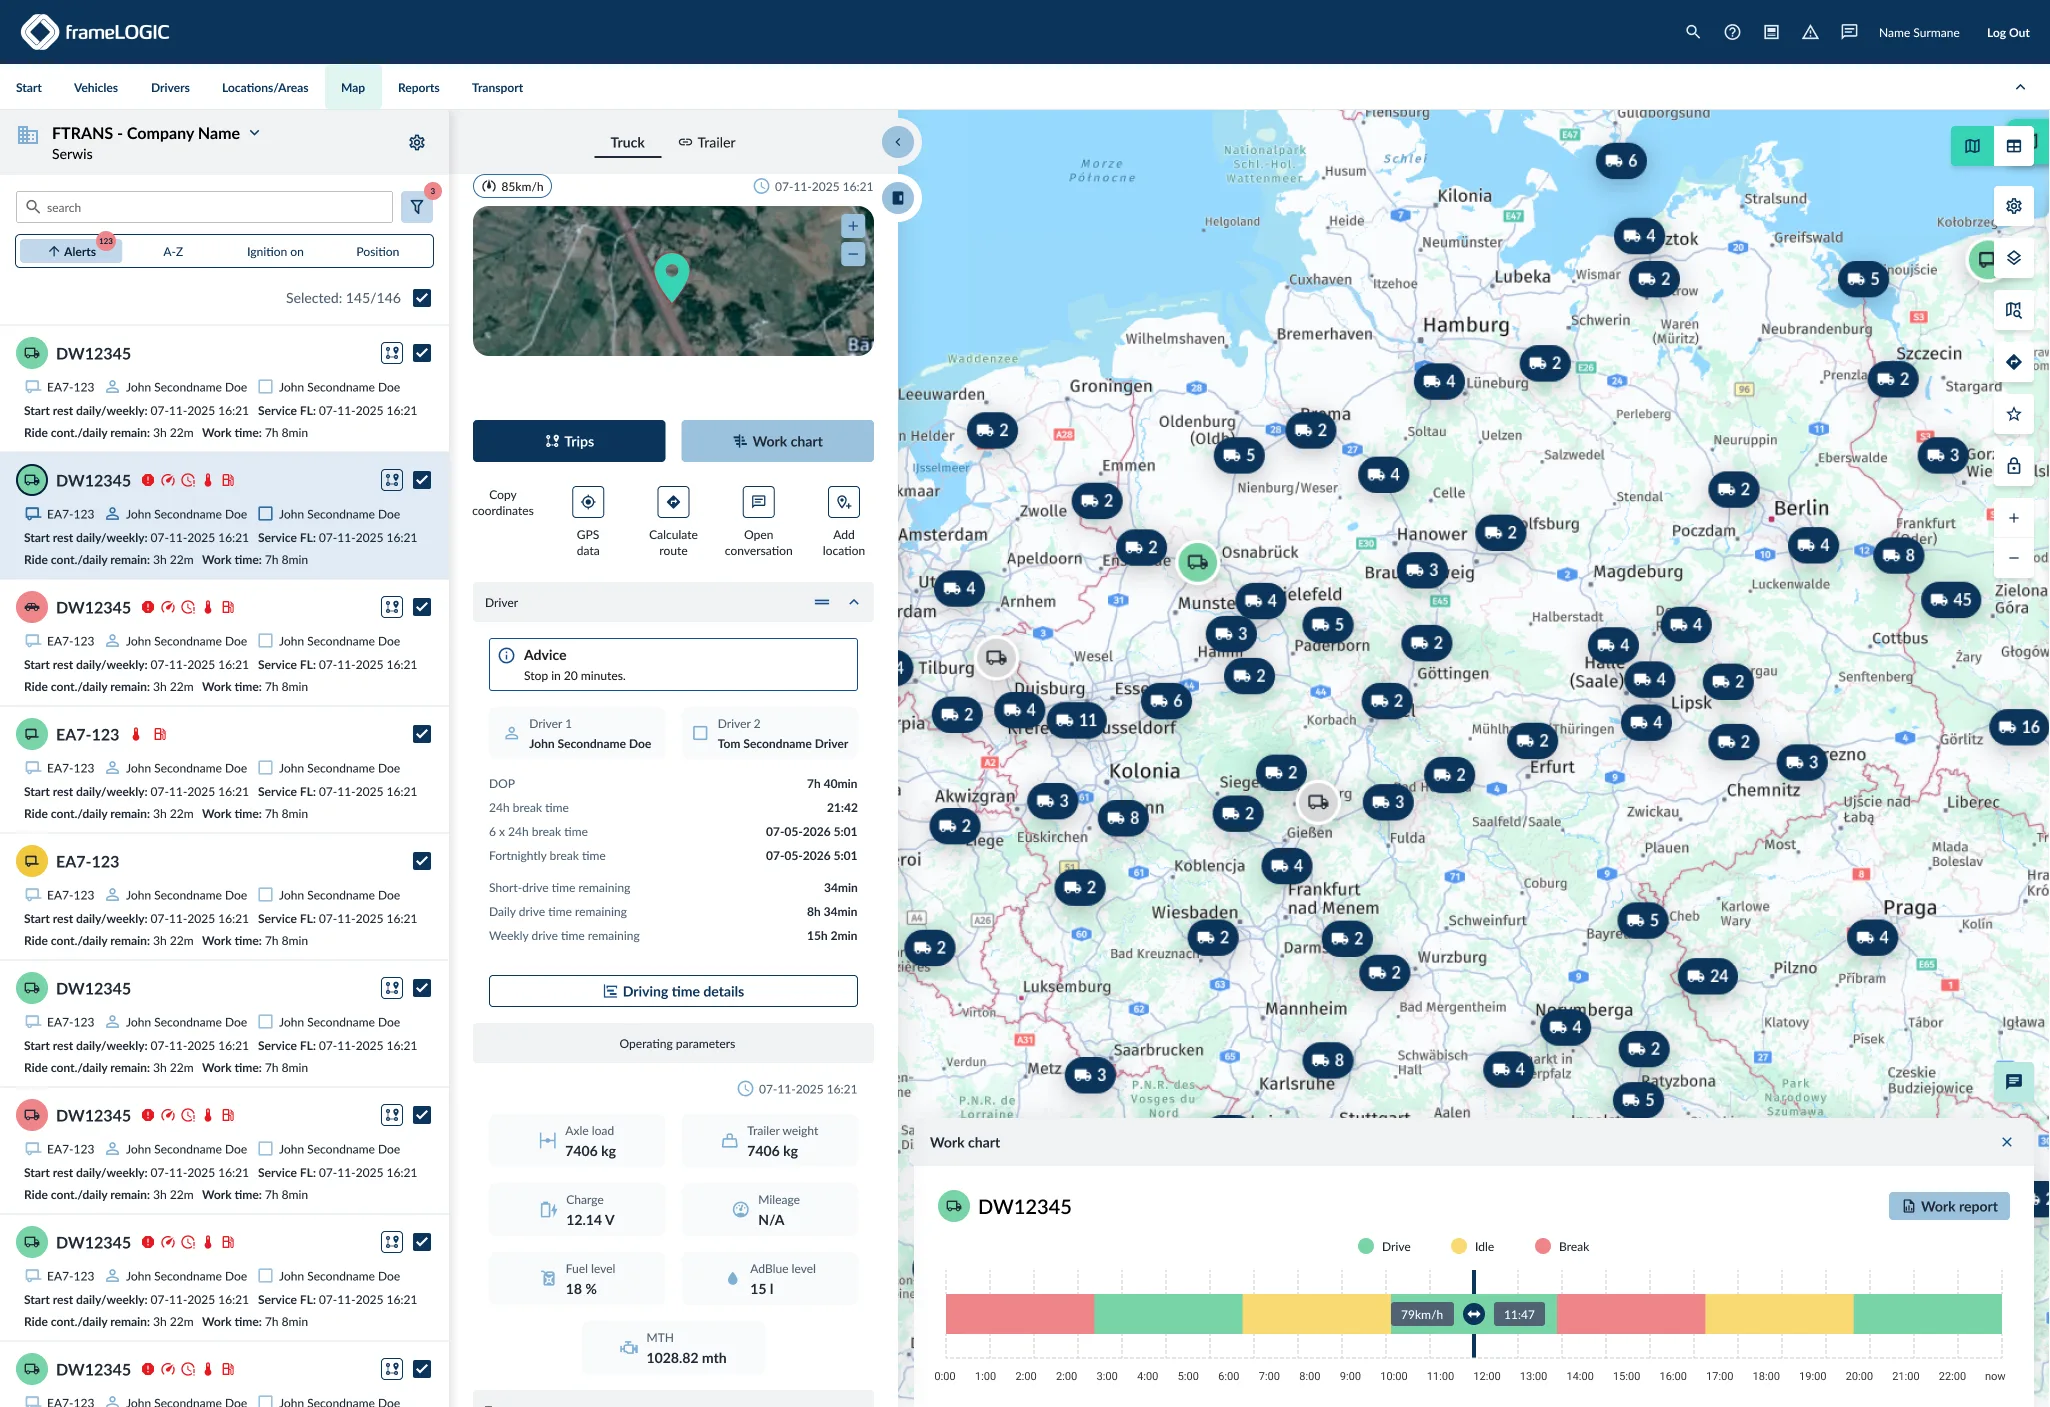Open Work report button
Screen dimensions: 2050x1407
1949,1206
